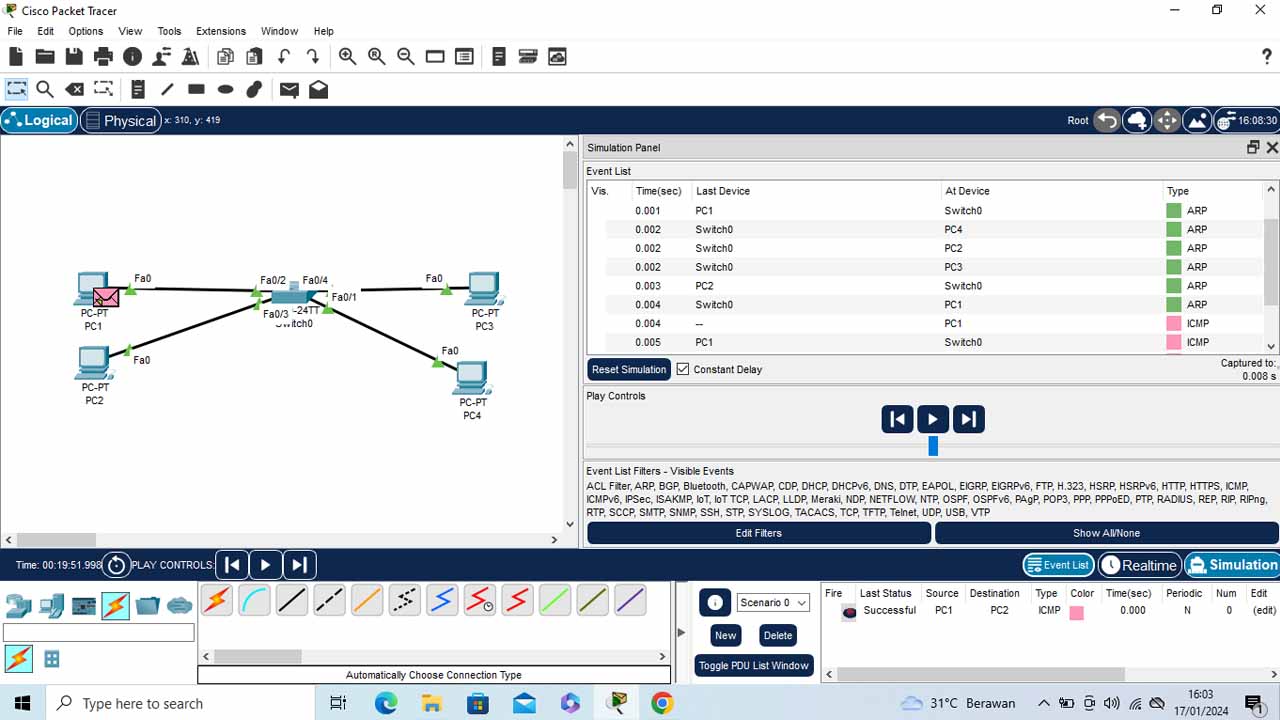The height and width of the screenshot is (720, 1280).
Task: Open Google Chrome from the taskbar
Action: [662, 703]
